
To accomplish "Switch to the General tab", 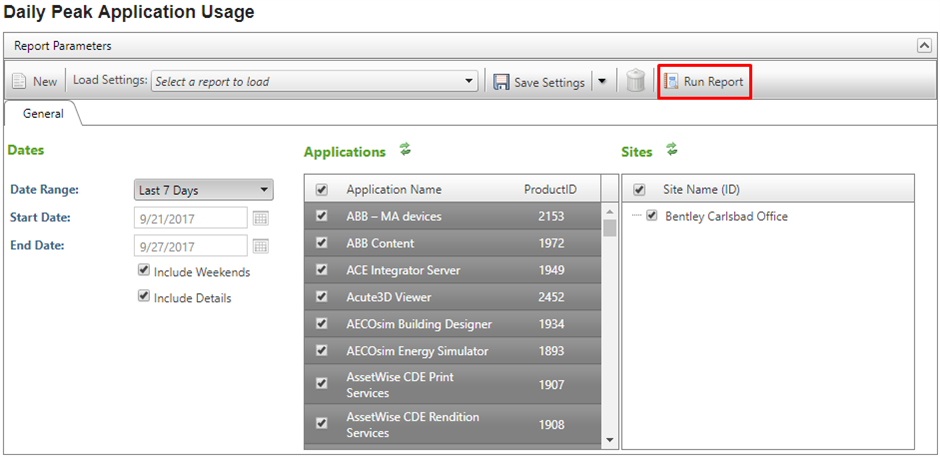I will point(43,113).
